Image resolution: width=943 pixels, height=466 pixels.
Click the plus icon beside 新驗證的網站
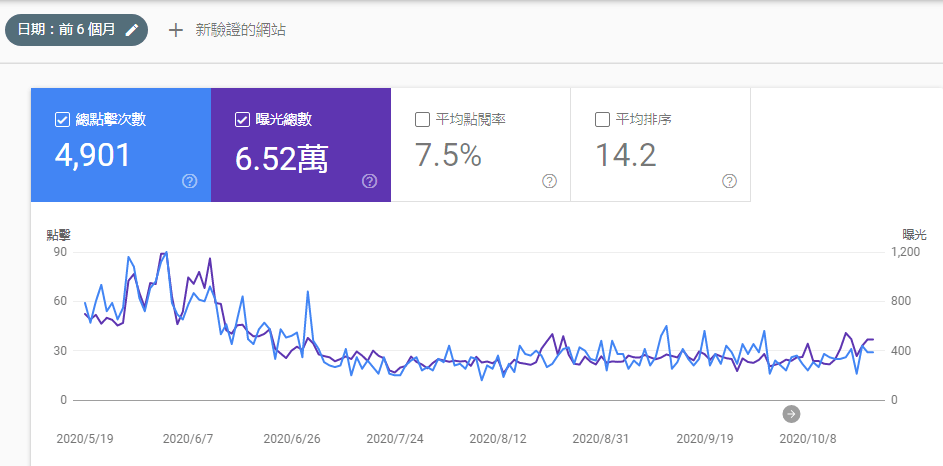[176, 30]
